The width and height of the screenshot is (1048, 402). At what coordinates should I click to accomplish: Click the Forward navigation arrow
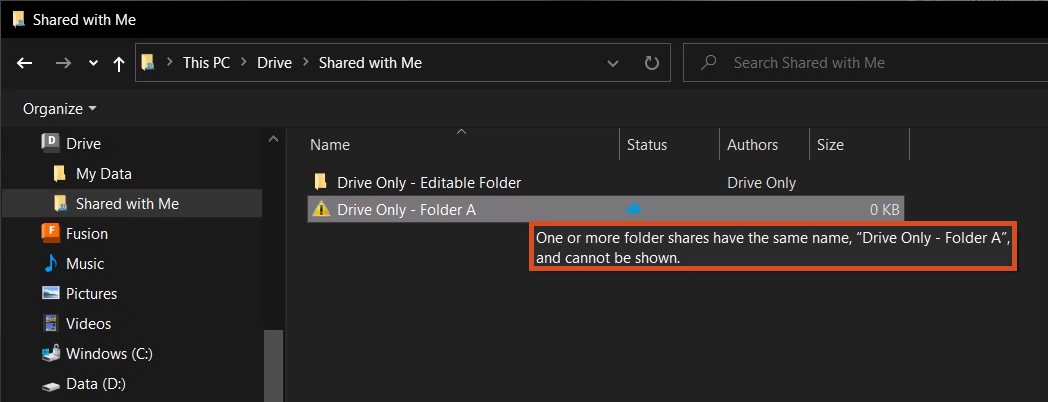pyautogui.click(x=63, y=63)
